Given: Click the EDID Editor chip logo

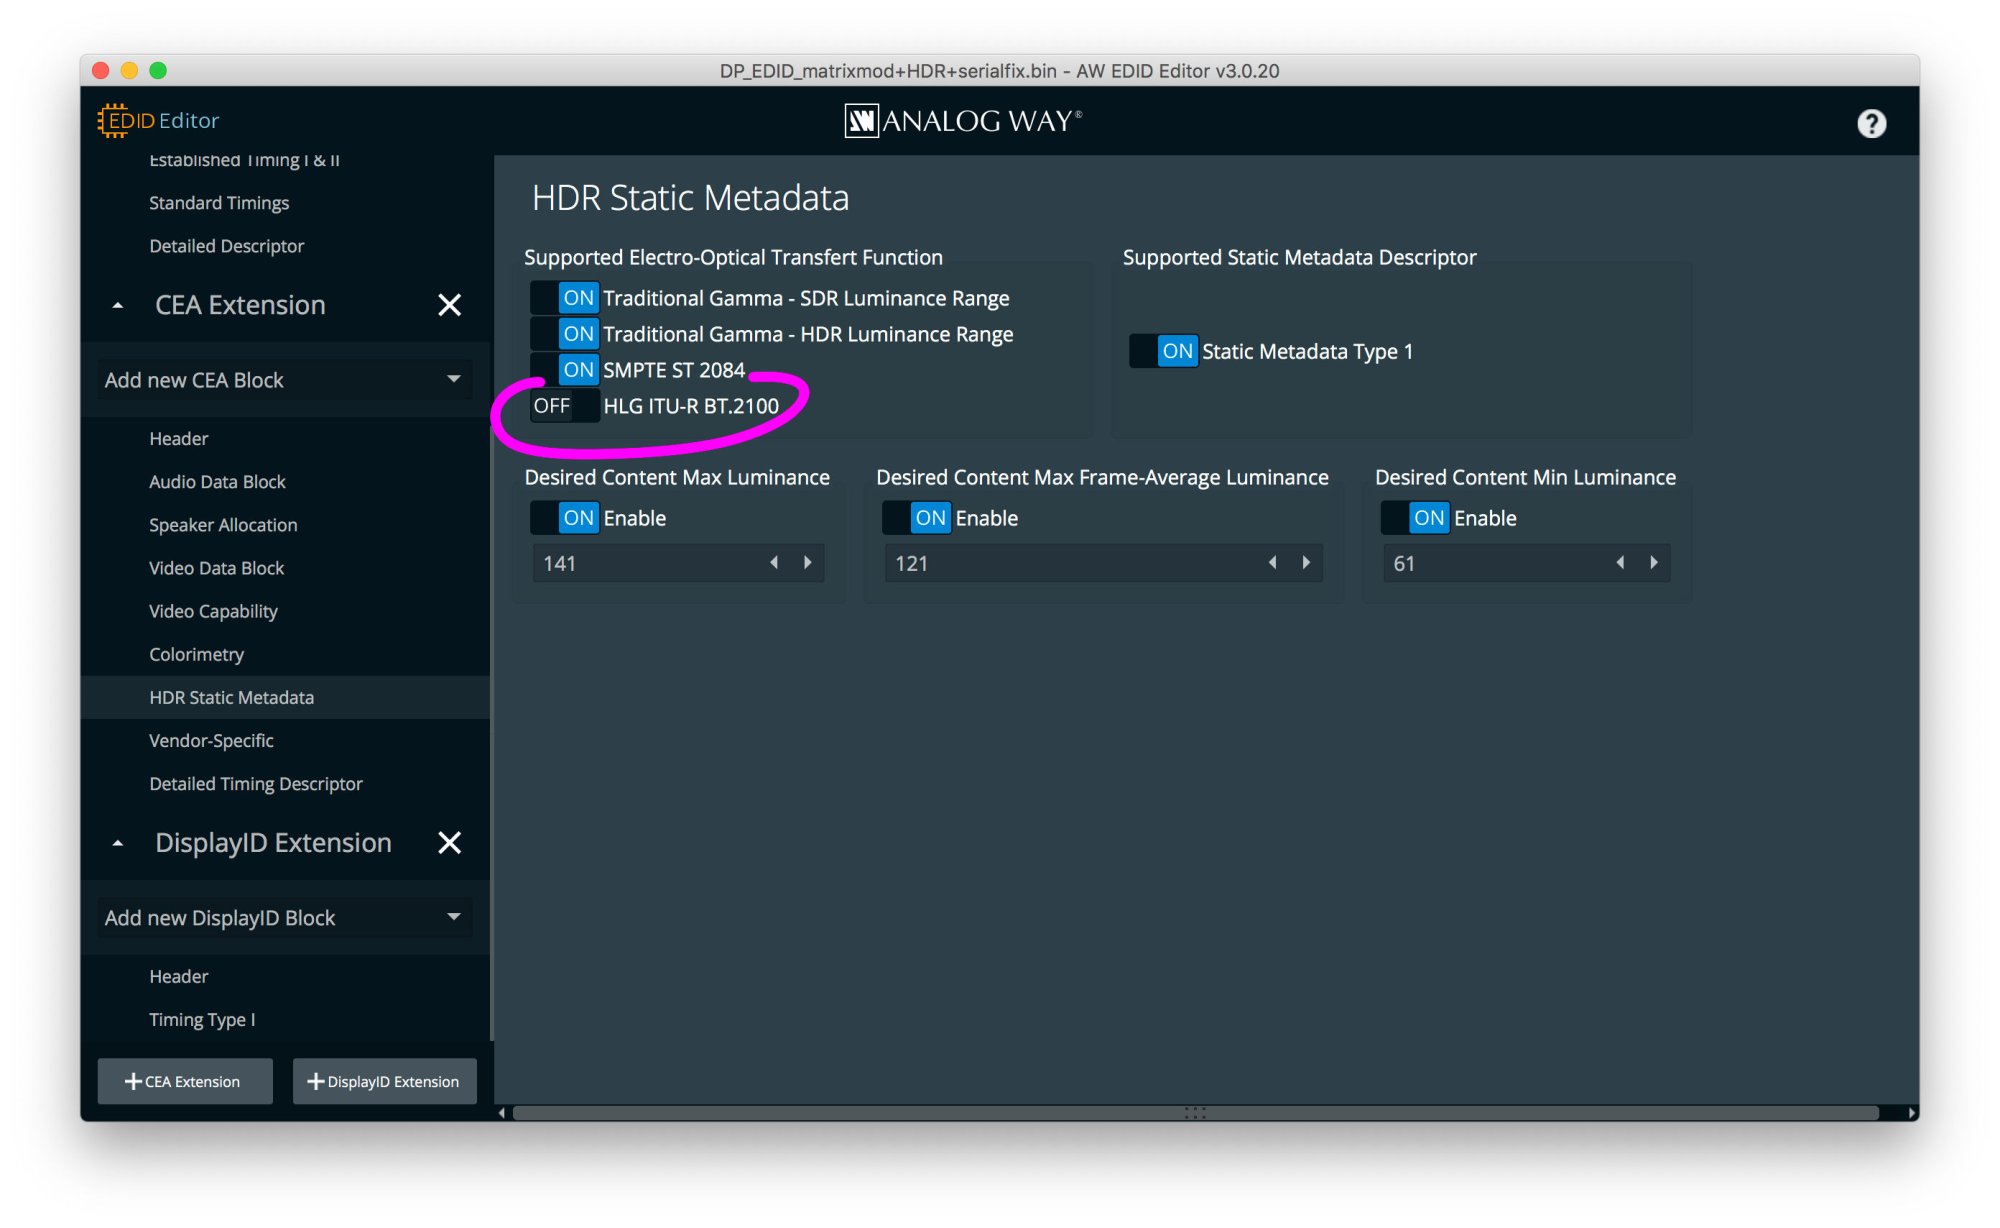Looking at the screenshot, I should (113, 120).
